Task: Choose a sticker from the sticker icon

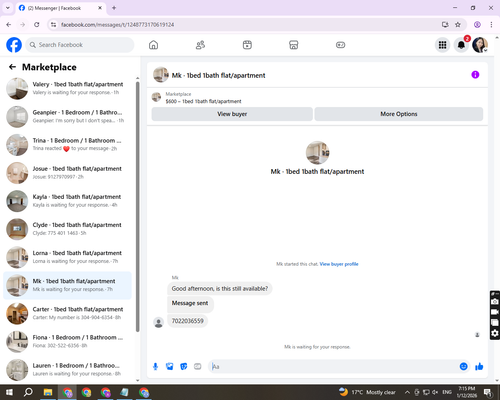Action: point(184,367)
